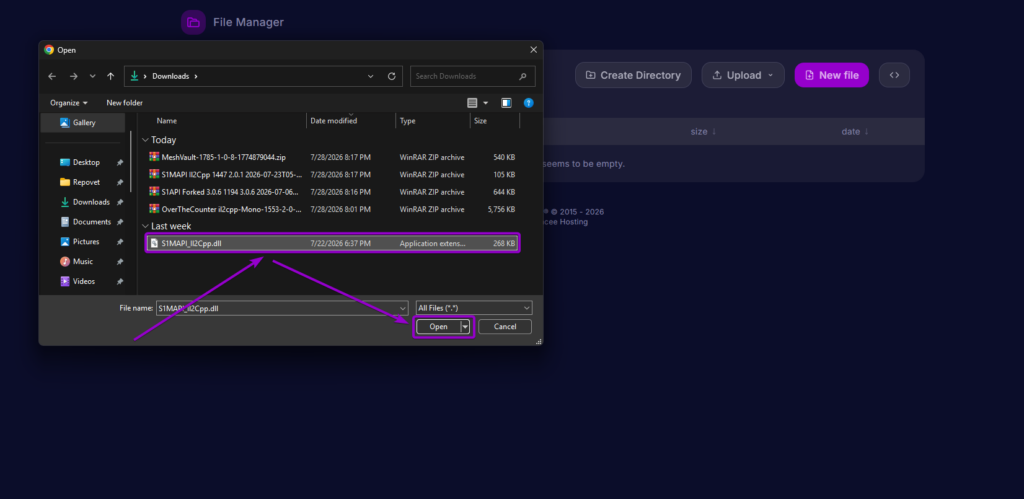Click the Forward arrow in Open dialog
This screenshot has width=1024, height=499.
pyautogui.click(x=73, y=76)
